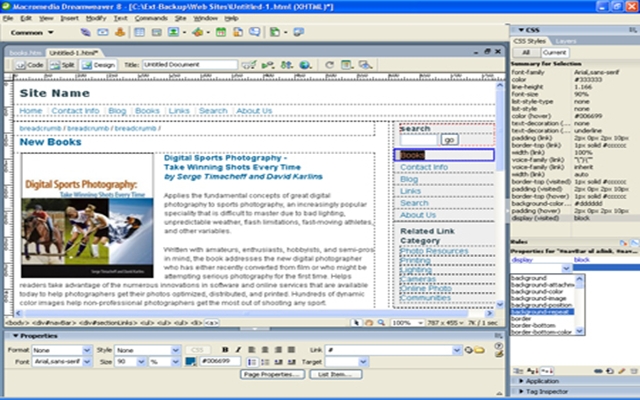Insert a Named Anchor icon

[120, 32]
